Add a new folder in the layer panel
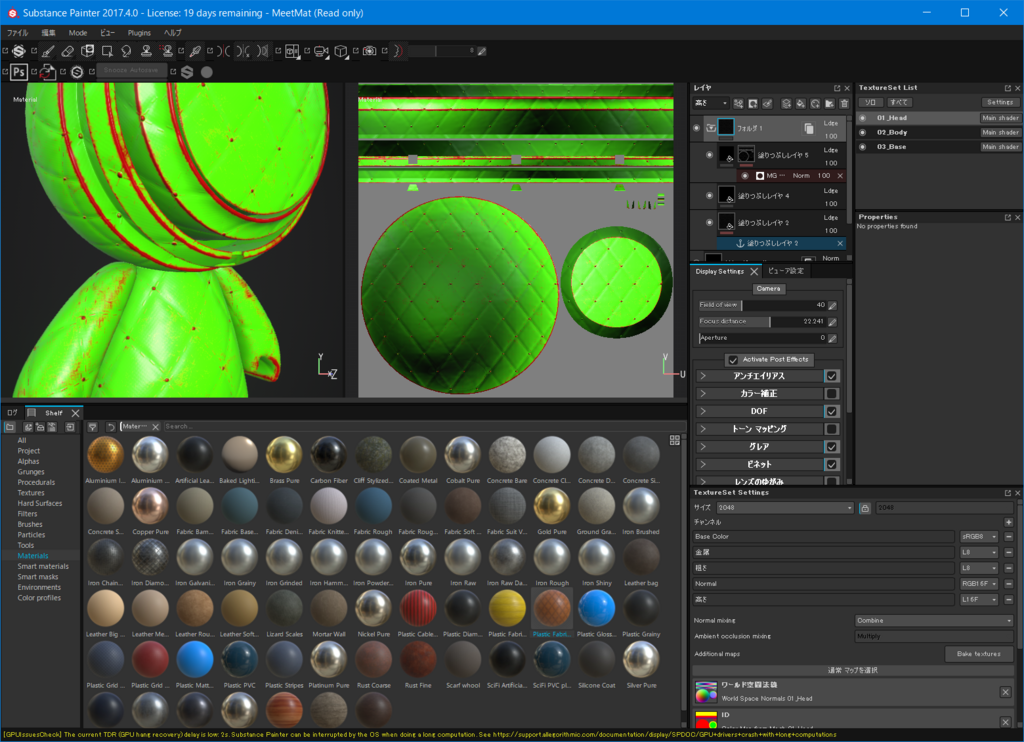1024x742 pixels. pyautogui.click(x=829, y=104)
